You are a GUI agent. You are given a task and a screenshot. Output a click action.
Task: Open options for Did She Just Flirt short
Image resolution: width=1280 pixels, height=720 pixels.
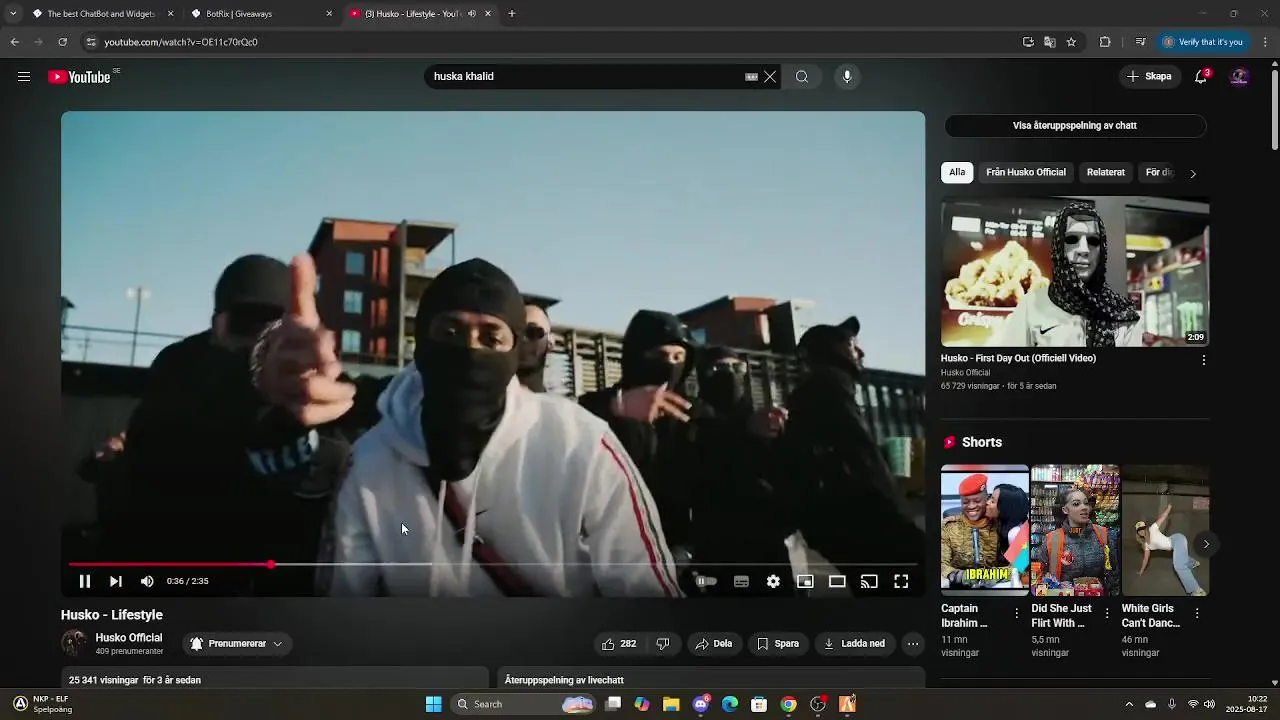(x=1107, y=613)
